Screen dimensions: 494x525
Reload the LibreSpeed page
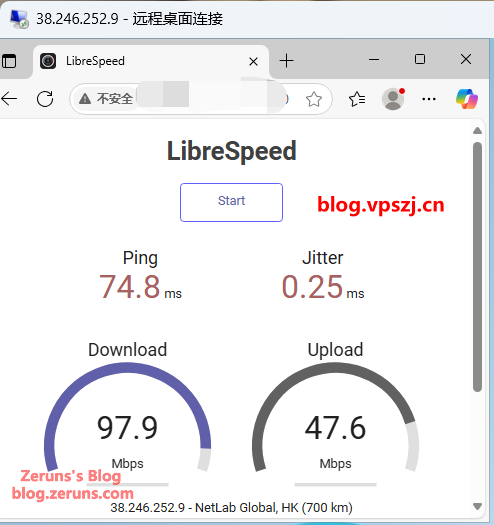click(45, 99)
